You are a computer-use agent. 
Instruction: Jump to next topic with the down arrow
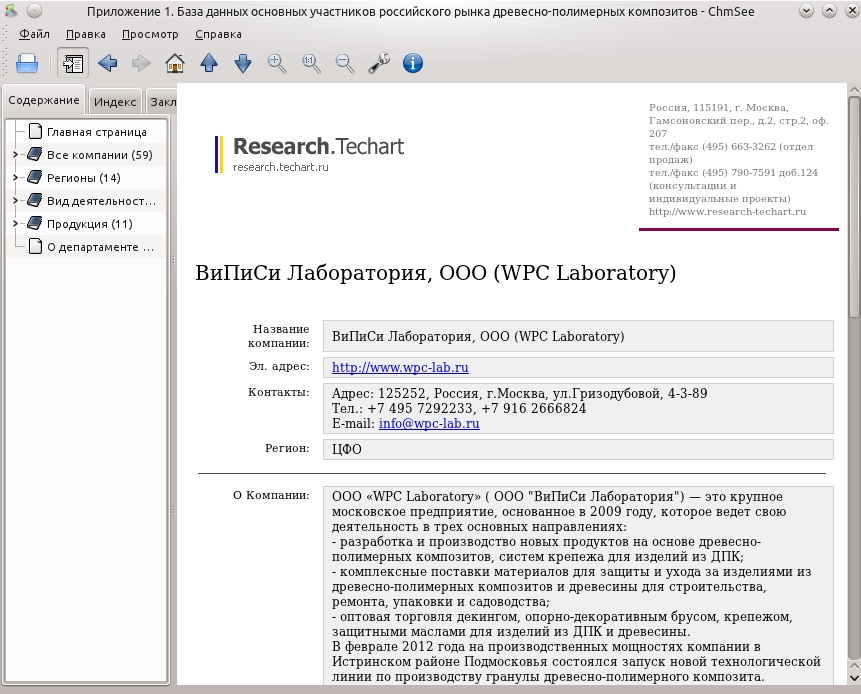pyautogui.click(x=243, y=63)
